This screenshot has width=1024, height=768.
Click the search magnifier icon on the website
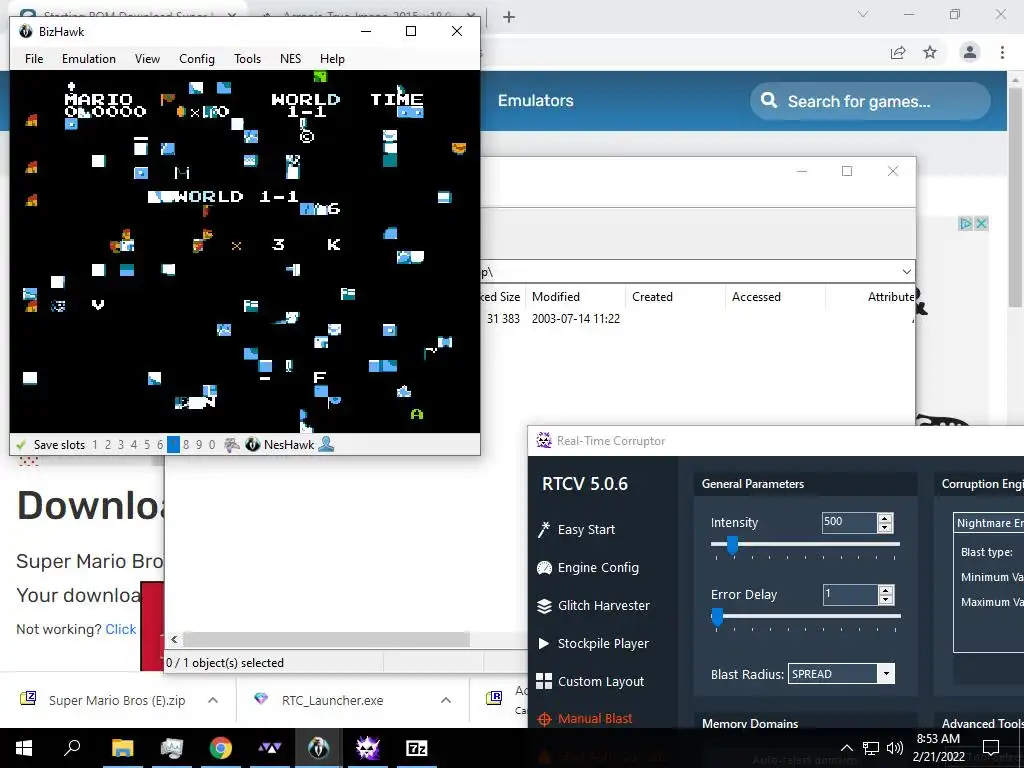coord(769,101)
